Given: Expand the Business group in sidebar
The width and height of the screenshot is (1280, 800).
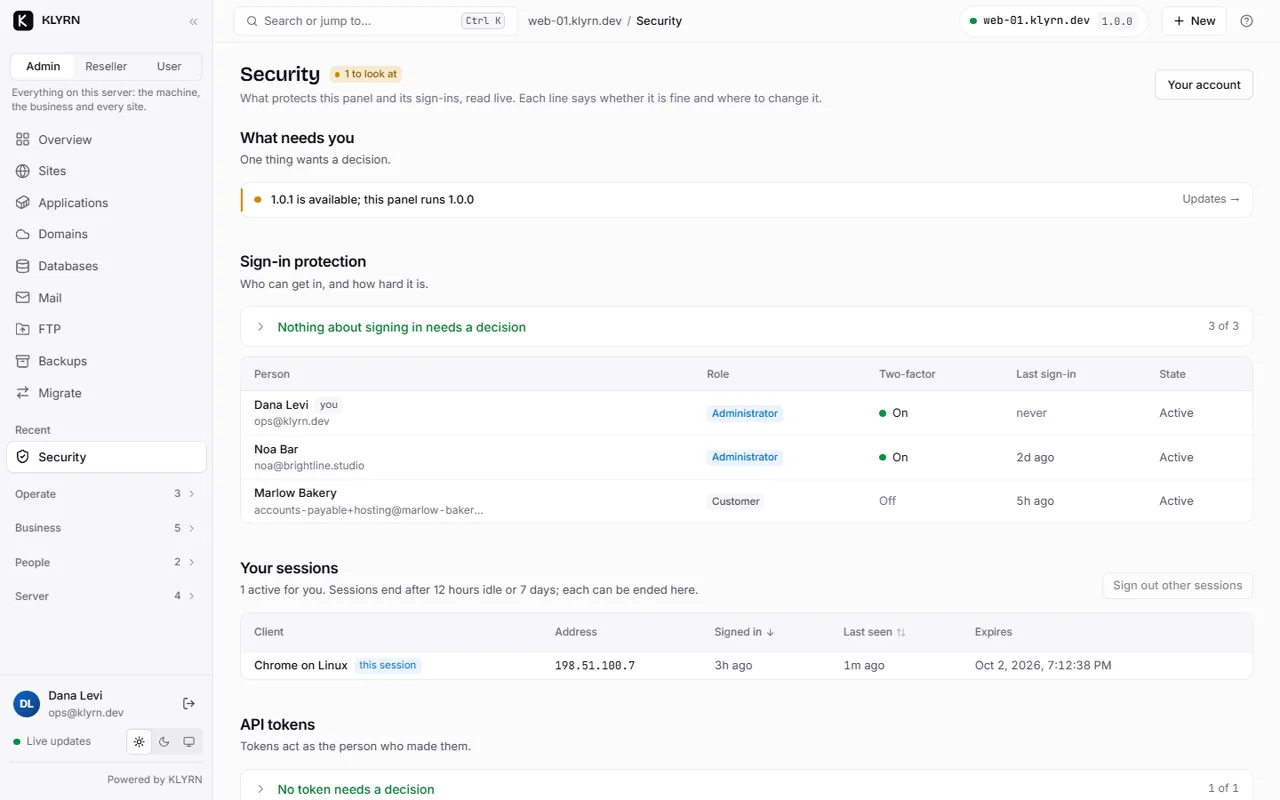Looking at the screenshot, I should click(106, 528).
